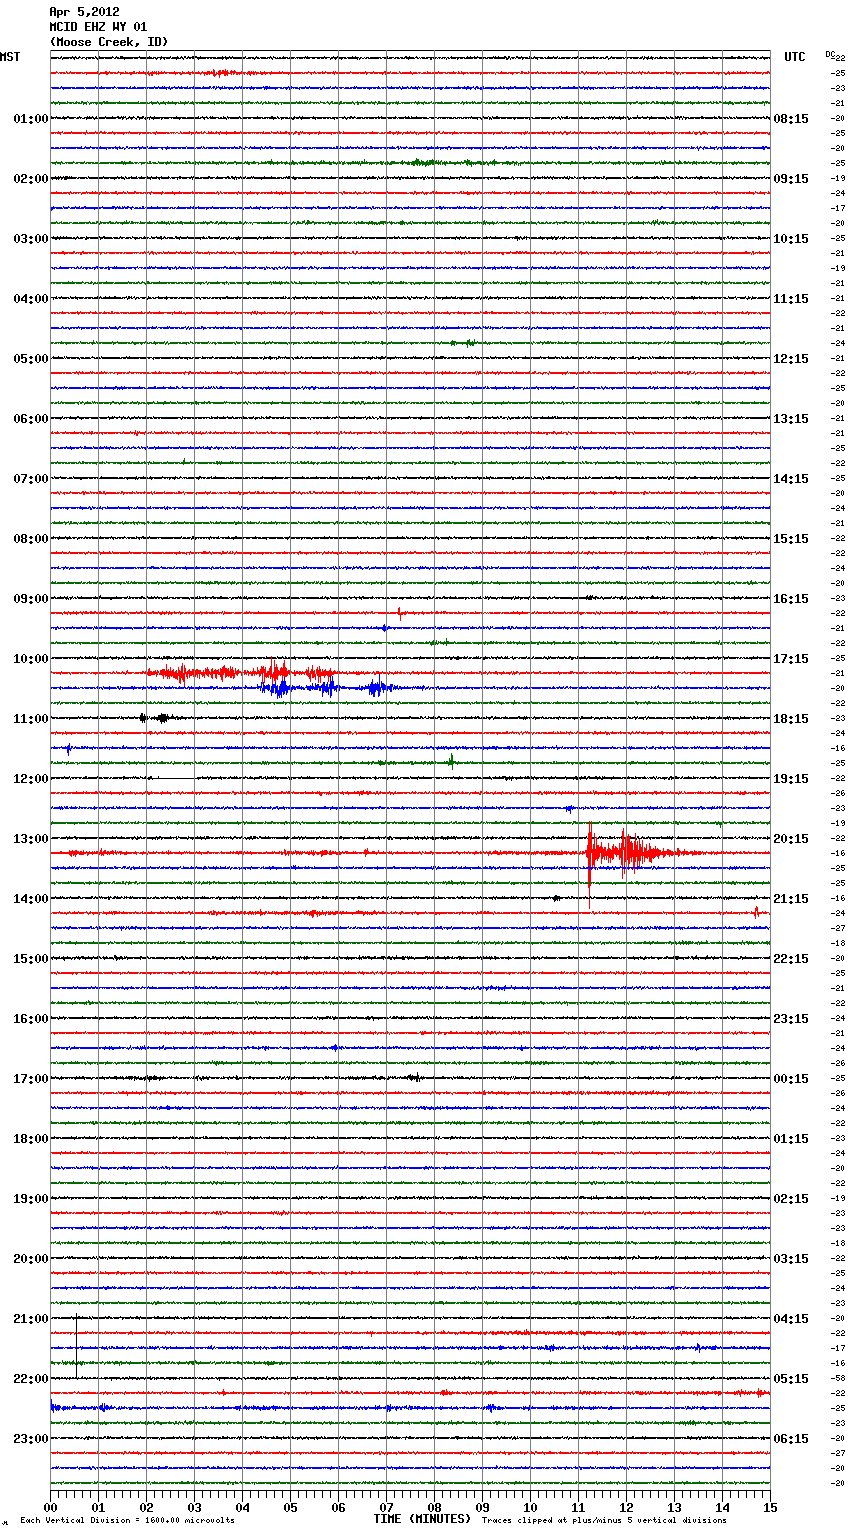Click the date label Apr 5,2012
850x1534 pixels.
(84, 12)
